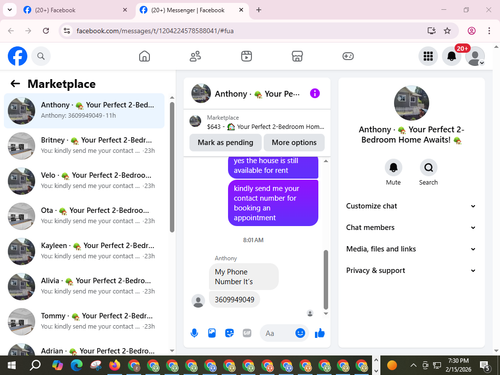Click chat header Anthony listing title

click(x=257, y=94)
